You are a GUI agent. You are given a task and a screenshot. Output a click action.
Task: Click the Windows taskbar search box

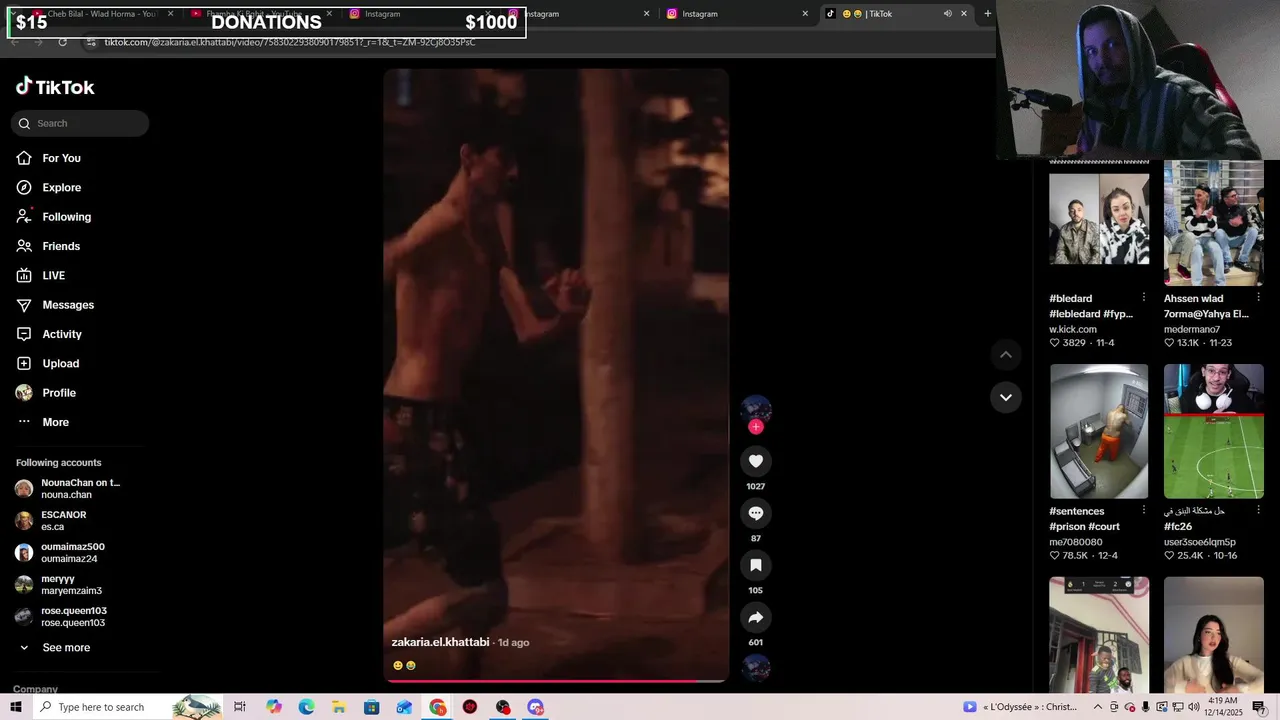point(128,707)
